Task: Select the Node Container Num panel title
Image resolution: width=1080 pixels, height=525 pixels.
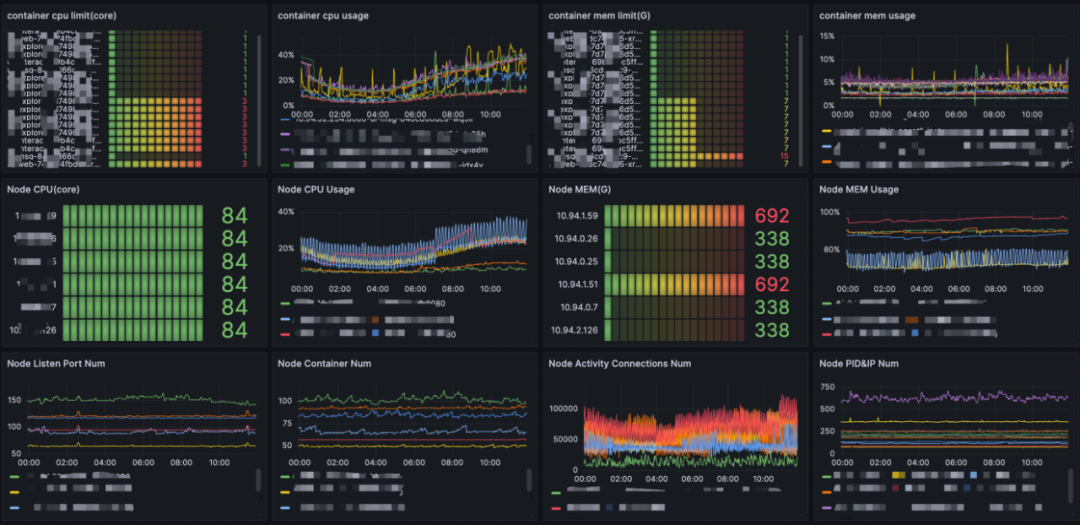Action: click(323, 363)
